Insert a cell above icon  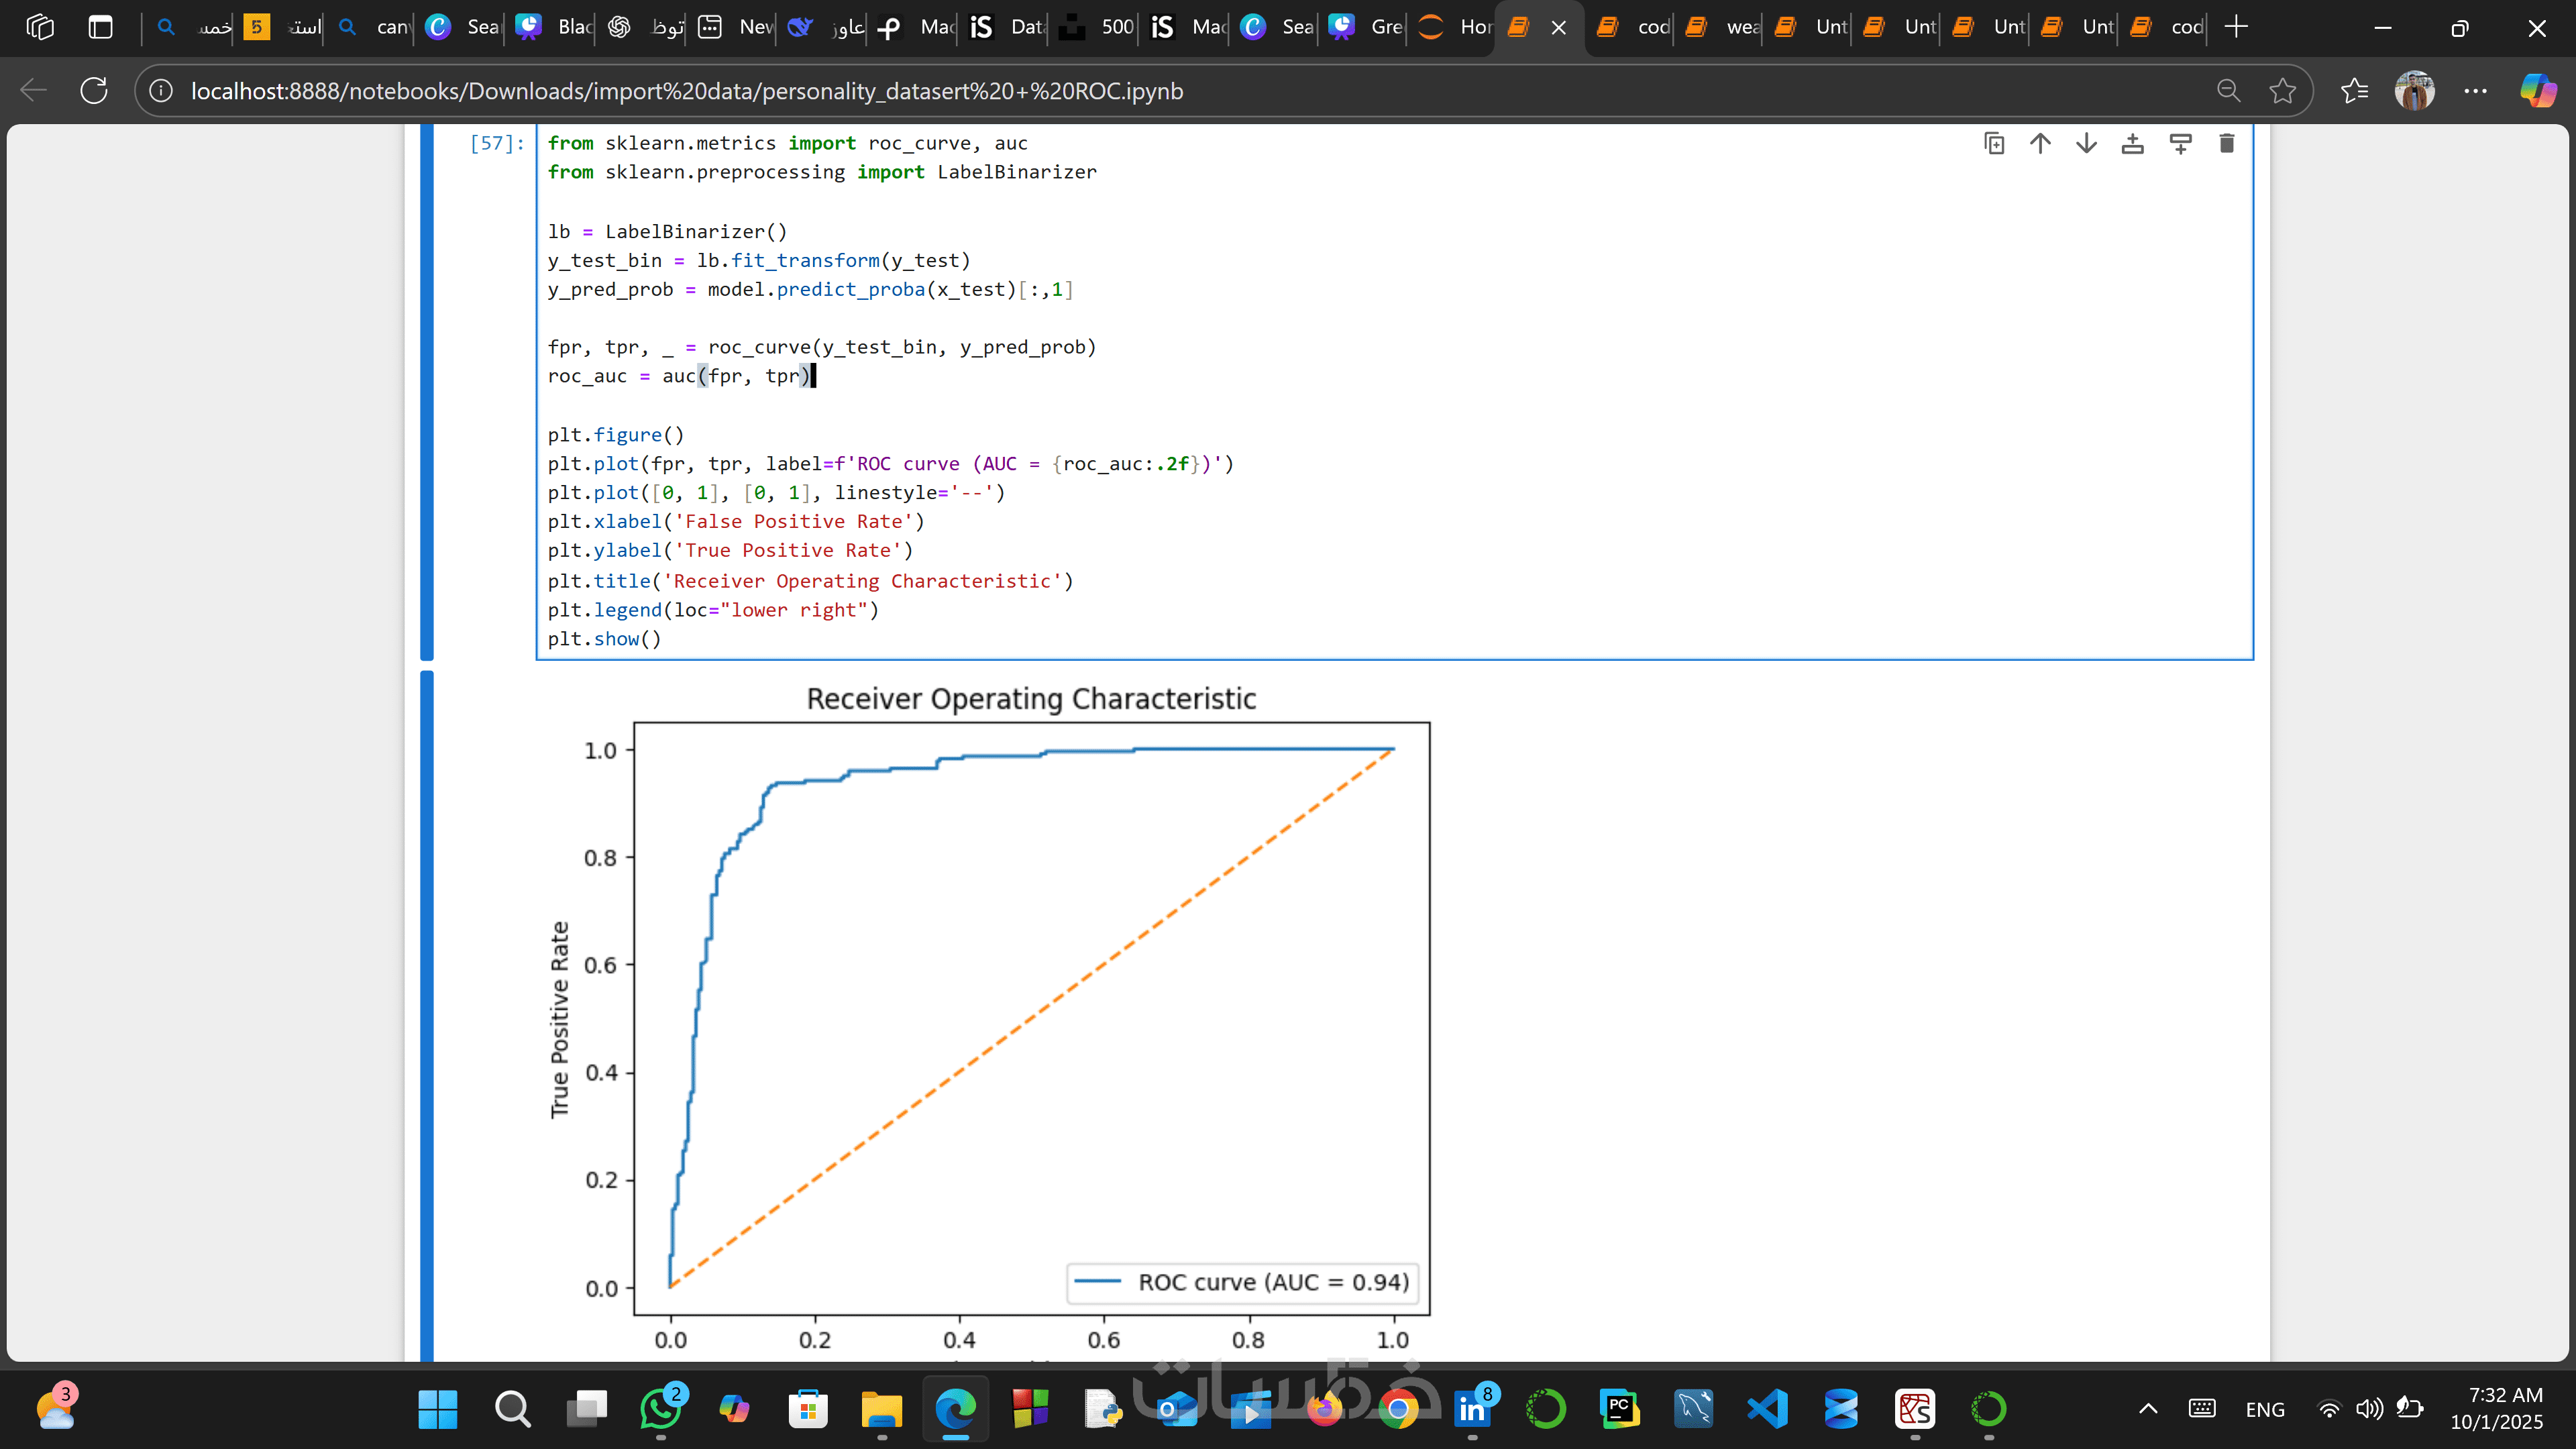2132,144
